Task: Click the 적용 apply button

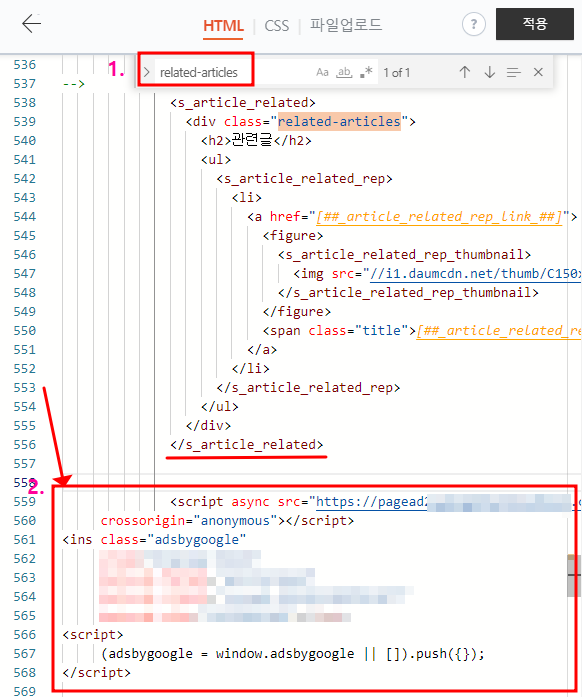Action: [x=535, y=24]
